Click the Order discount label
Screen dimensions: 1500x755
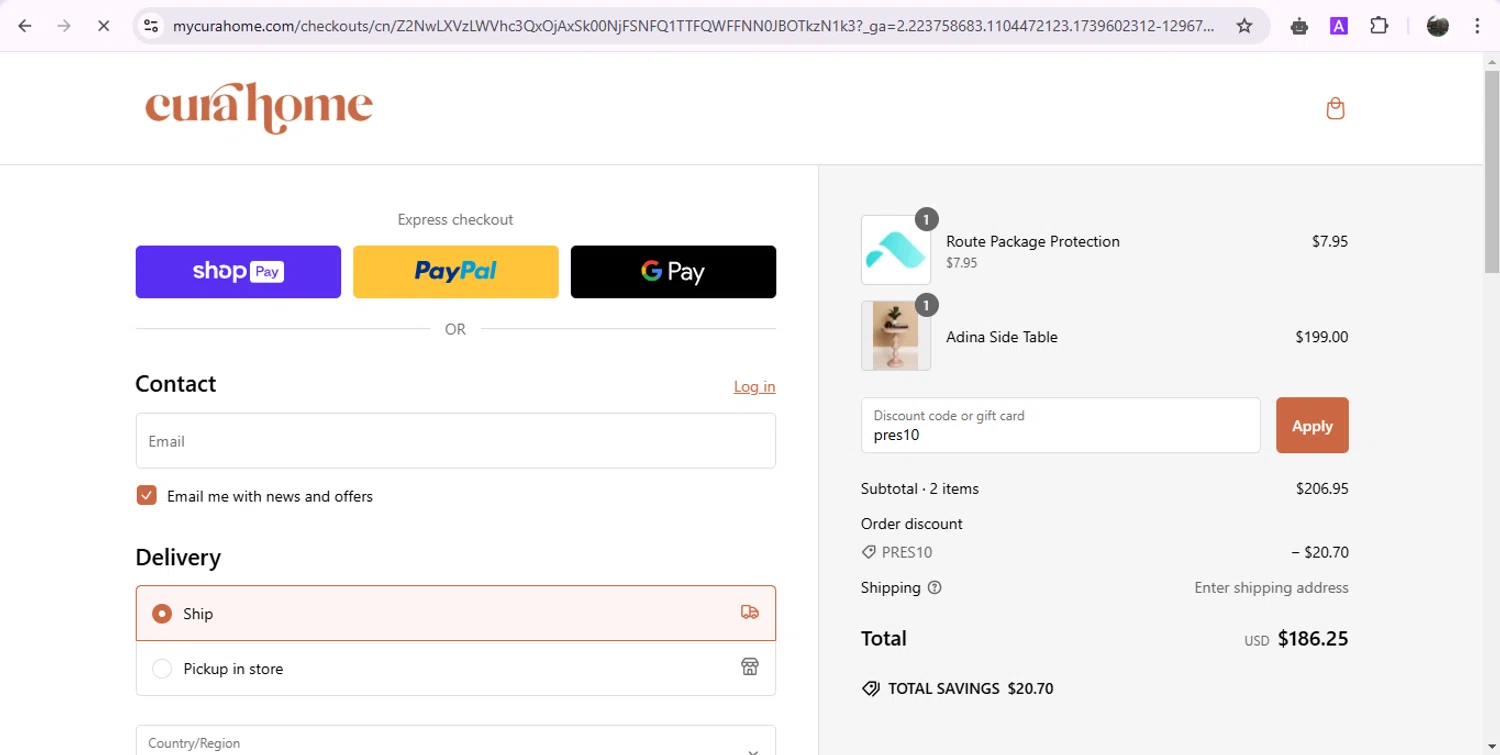coord(911,524)
